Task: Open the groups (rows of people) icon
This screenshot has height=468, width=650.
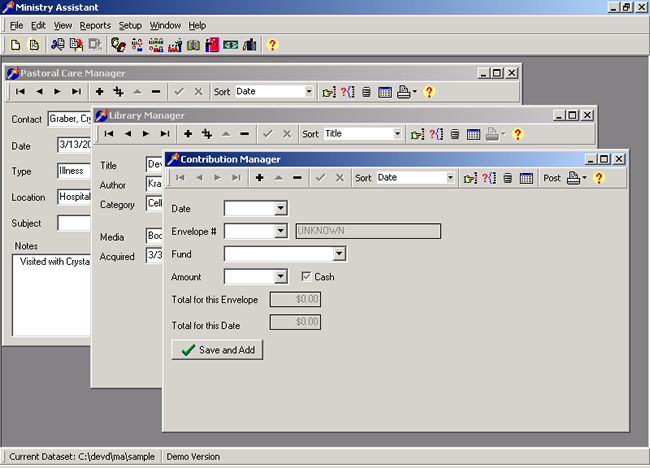Action: point(156,45)
